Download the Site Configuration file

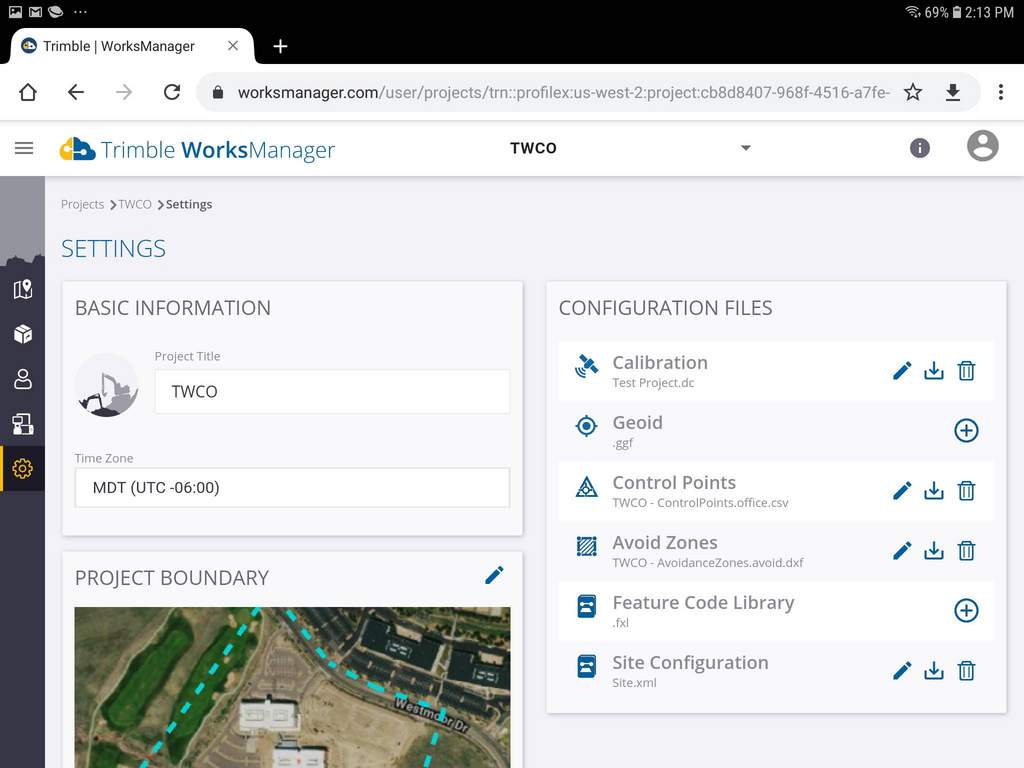(x=934, y=671)
